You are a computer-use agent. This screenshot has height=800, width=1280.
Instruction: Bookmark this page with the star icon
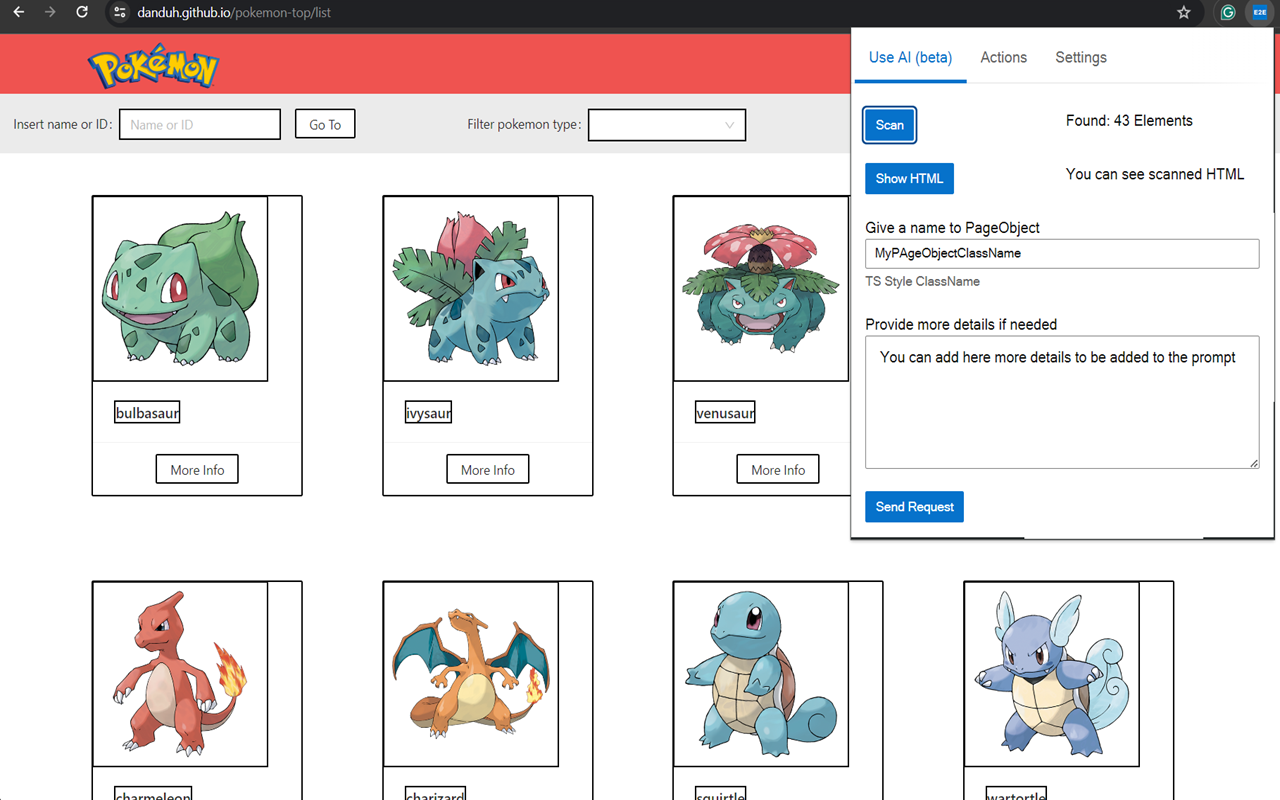[1184, 13]
